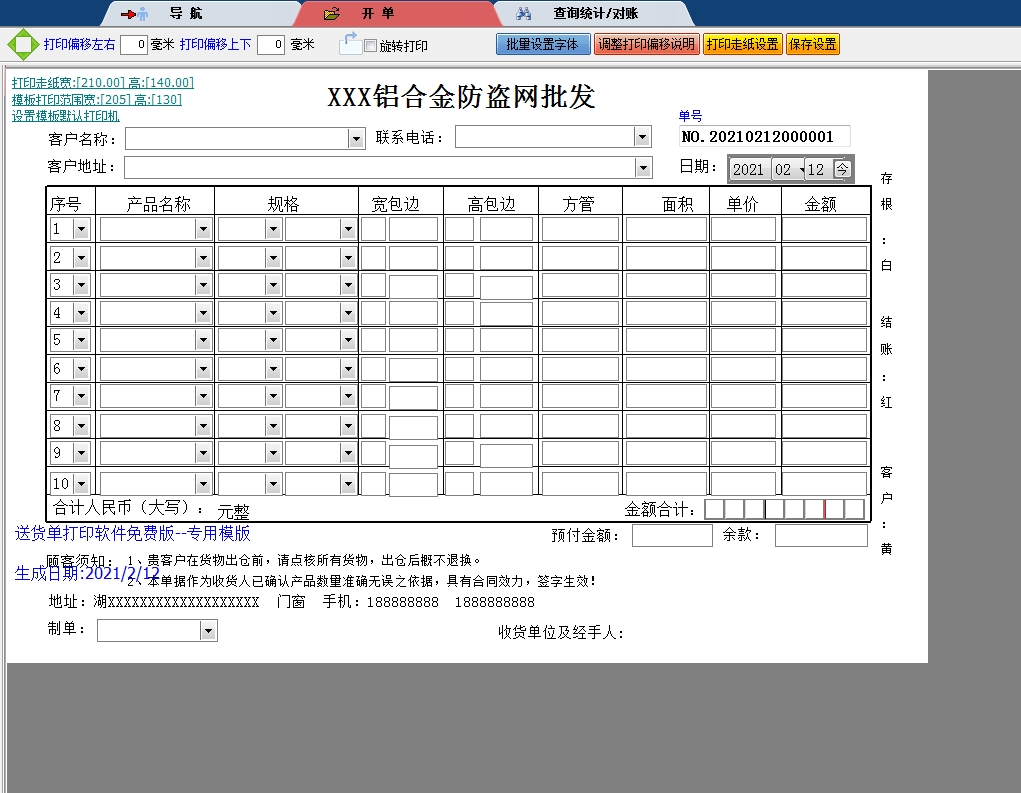The image size is (1021, 793).
Task: Open the 制单 dropdown
Action: pyautogui.click(x=208, y=631)
